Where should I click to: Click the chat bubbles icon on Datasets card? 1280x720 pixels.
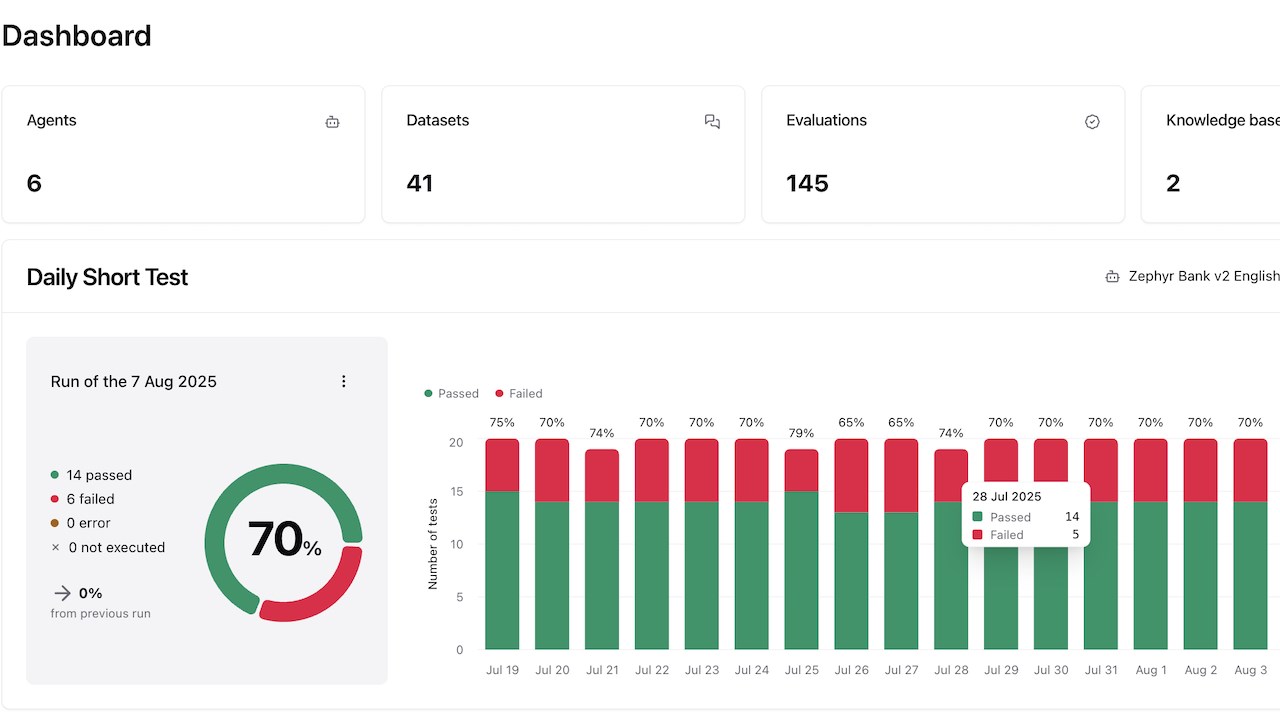point(712,122)
